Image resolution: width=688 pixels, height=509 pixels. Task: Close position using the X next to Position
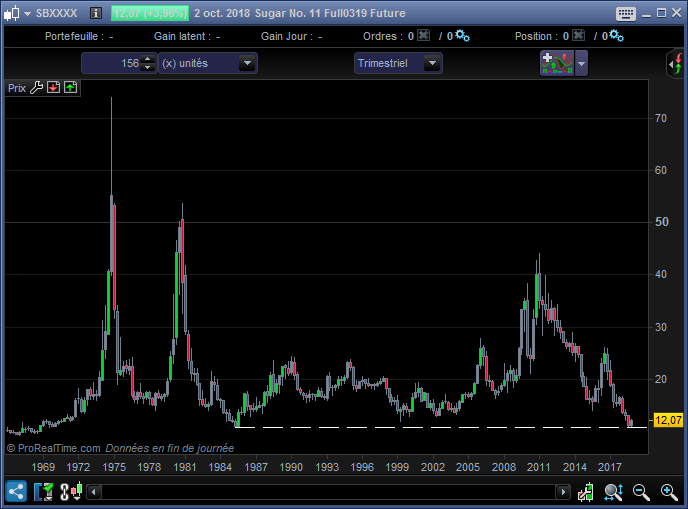pos(579,36)
